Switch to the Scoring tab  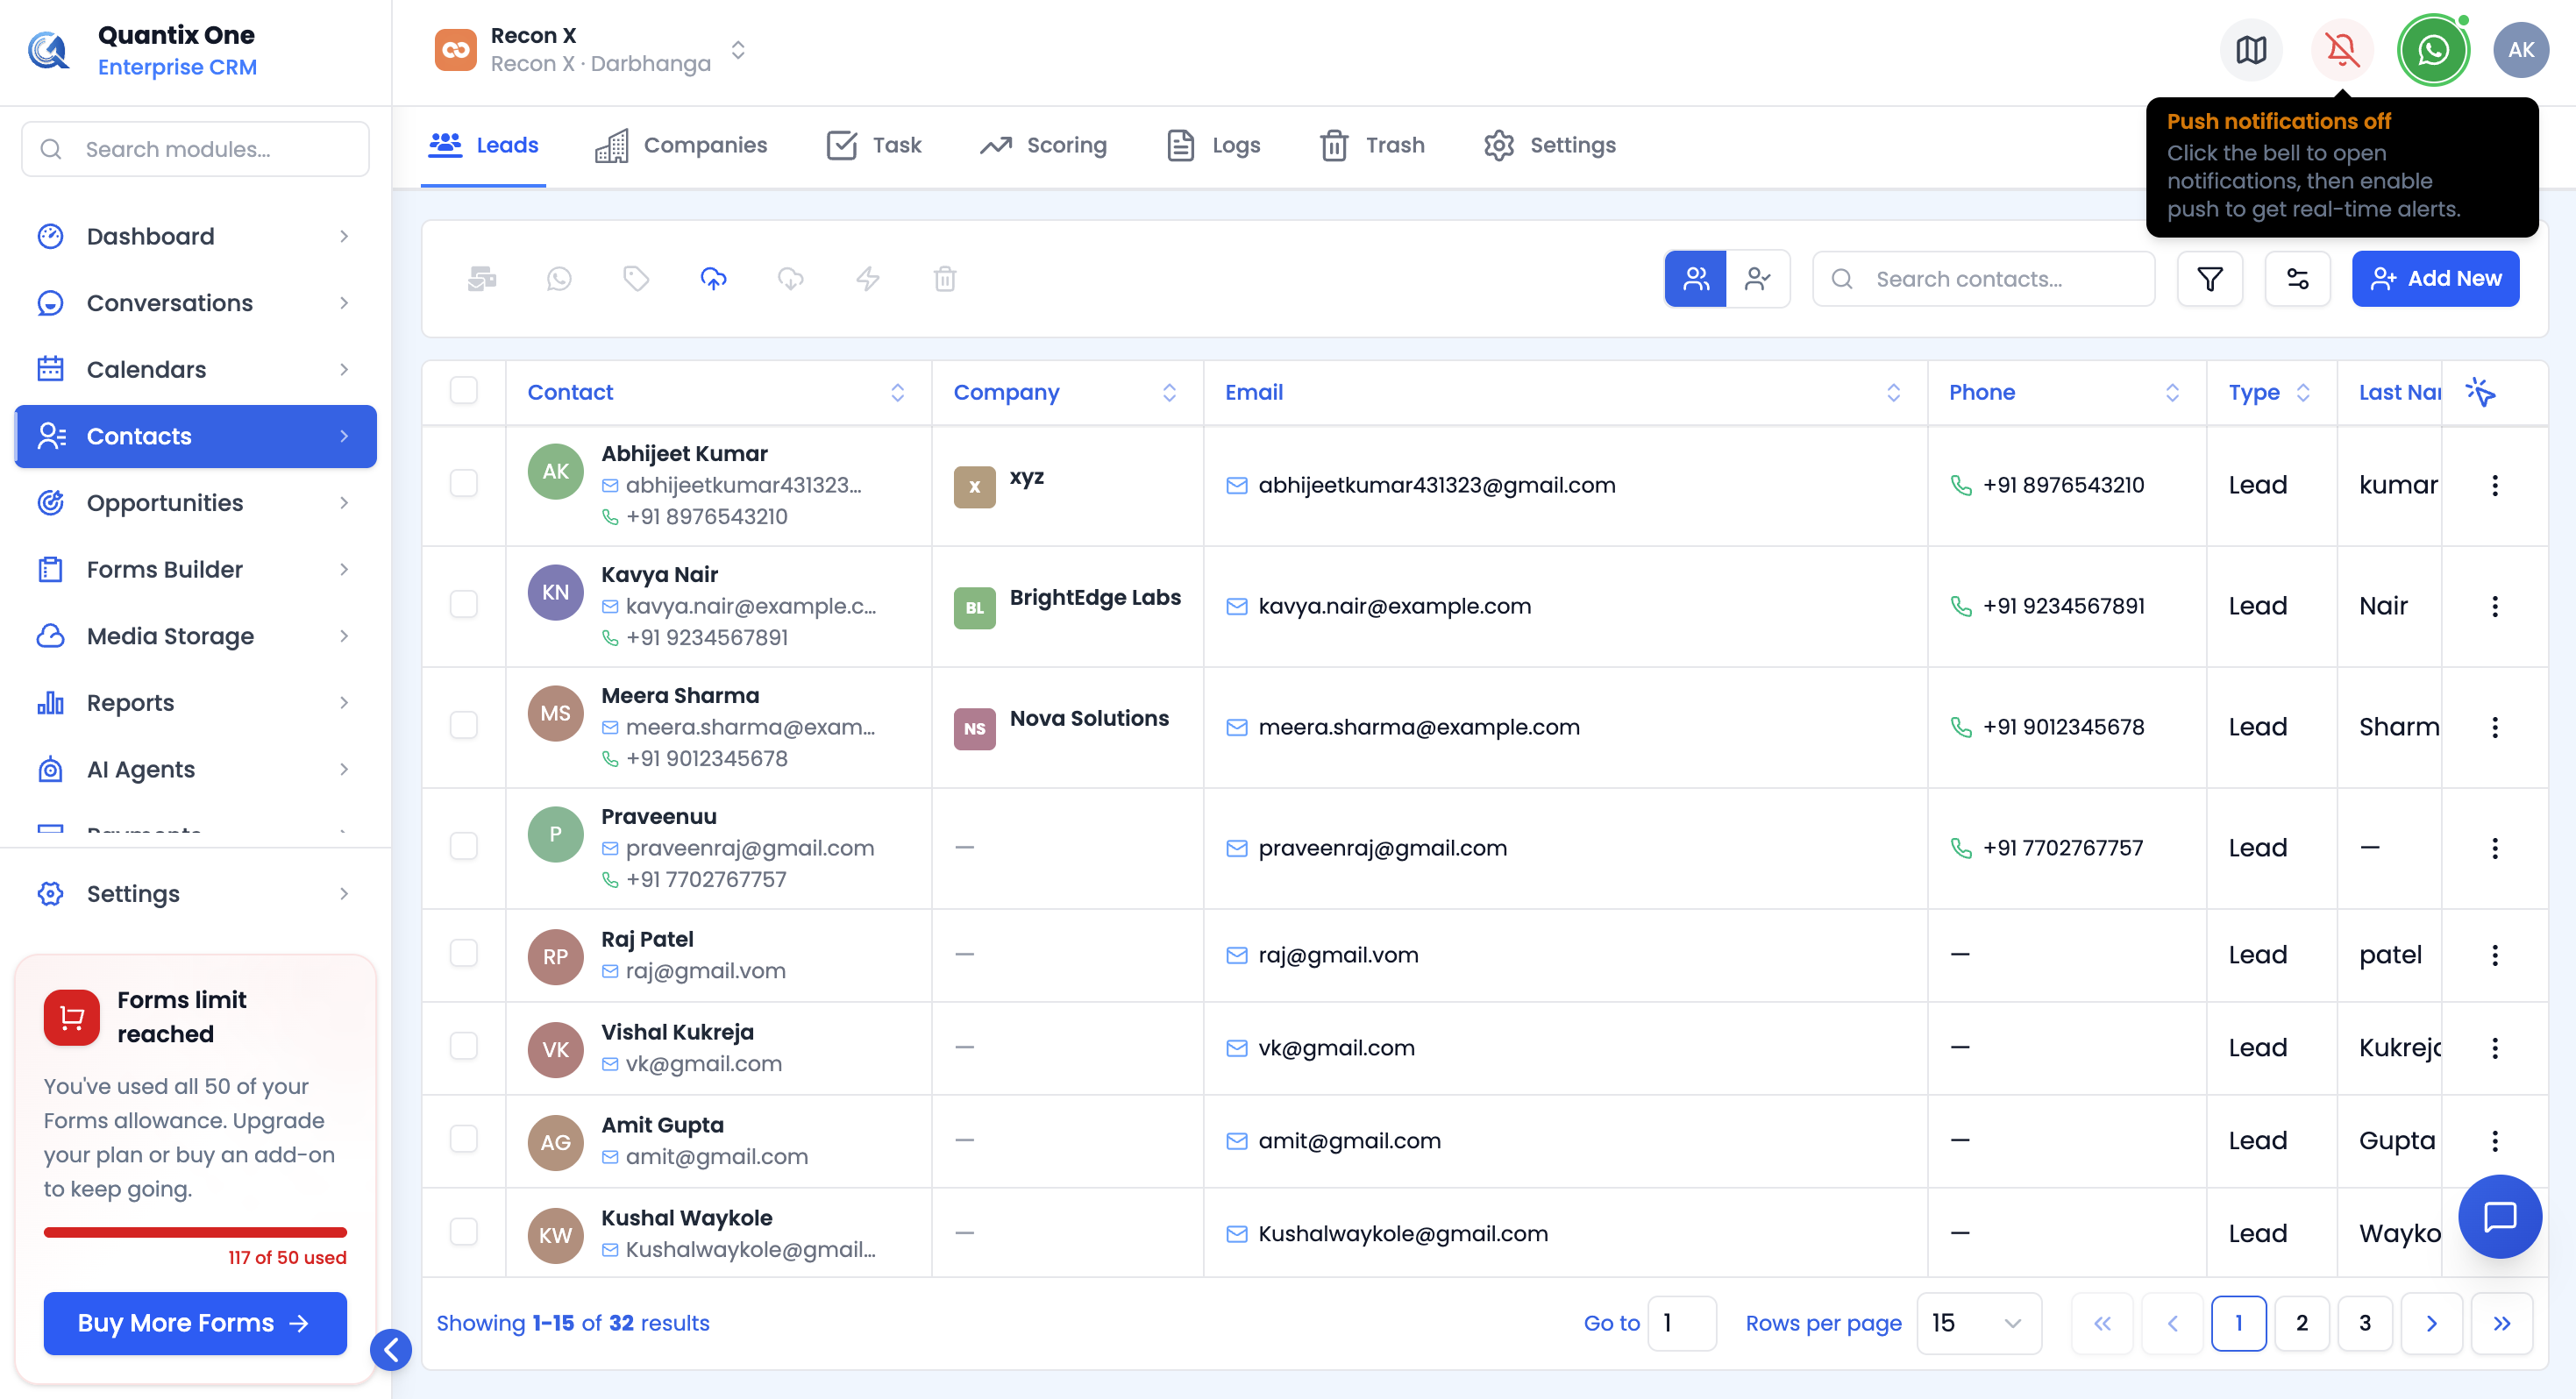click(x=1043, y=146)
